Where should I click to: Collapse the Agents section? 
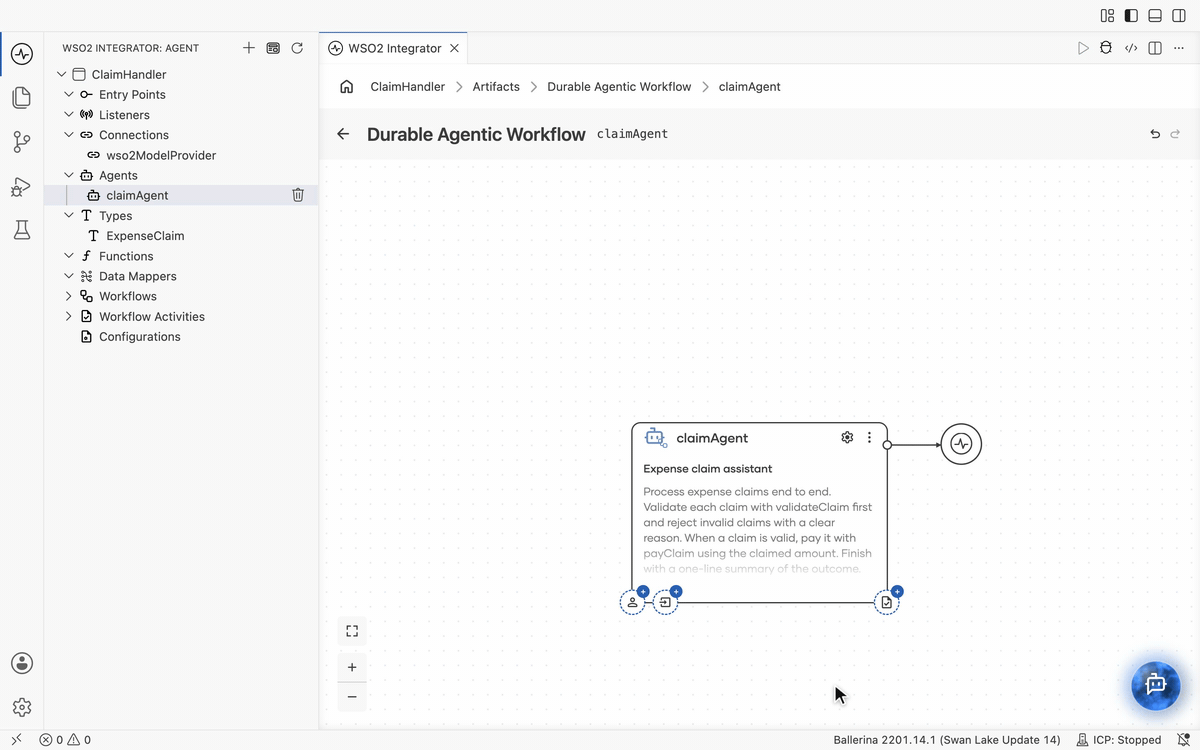pyautogui.click(x=69, y=175)
